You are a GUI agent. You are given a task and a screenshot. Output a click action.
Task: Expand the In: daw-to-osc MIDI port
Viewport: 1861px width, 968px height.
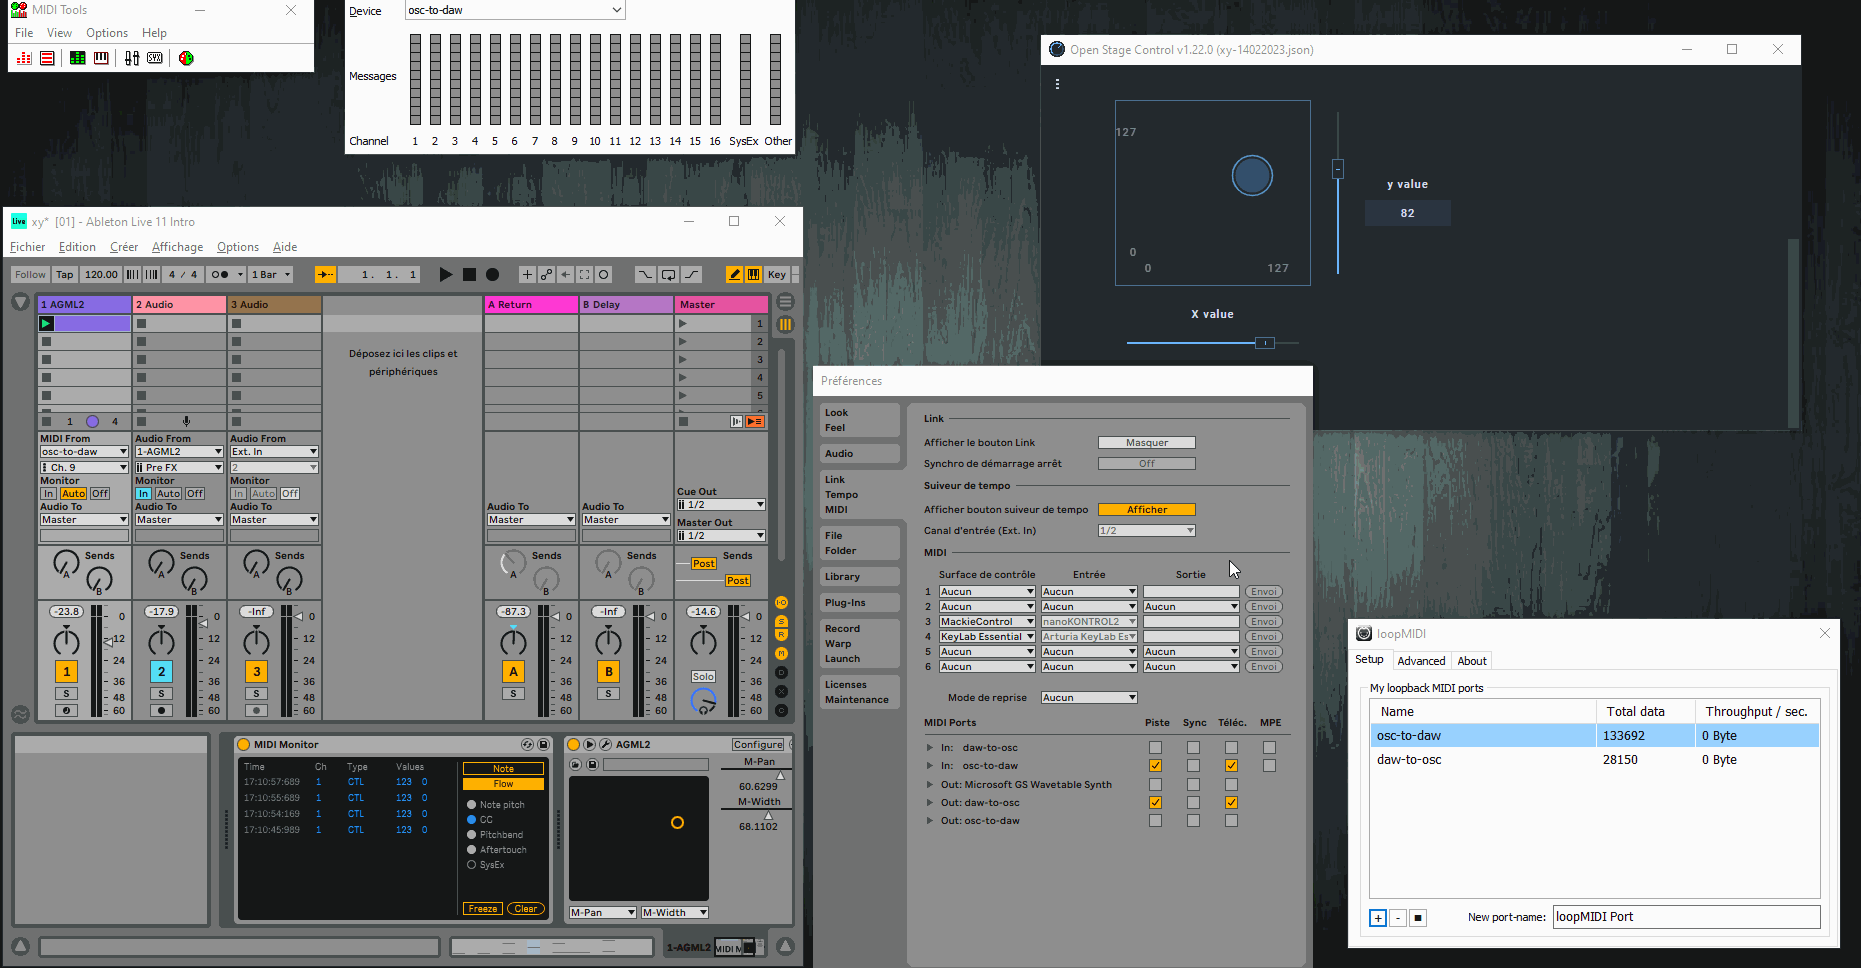[930, 748]
